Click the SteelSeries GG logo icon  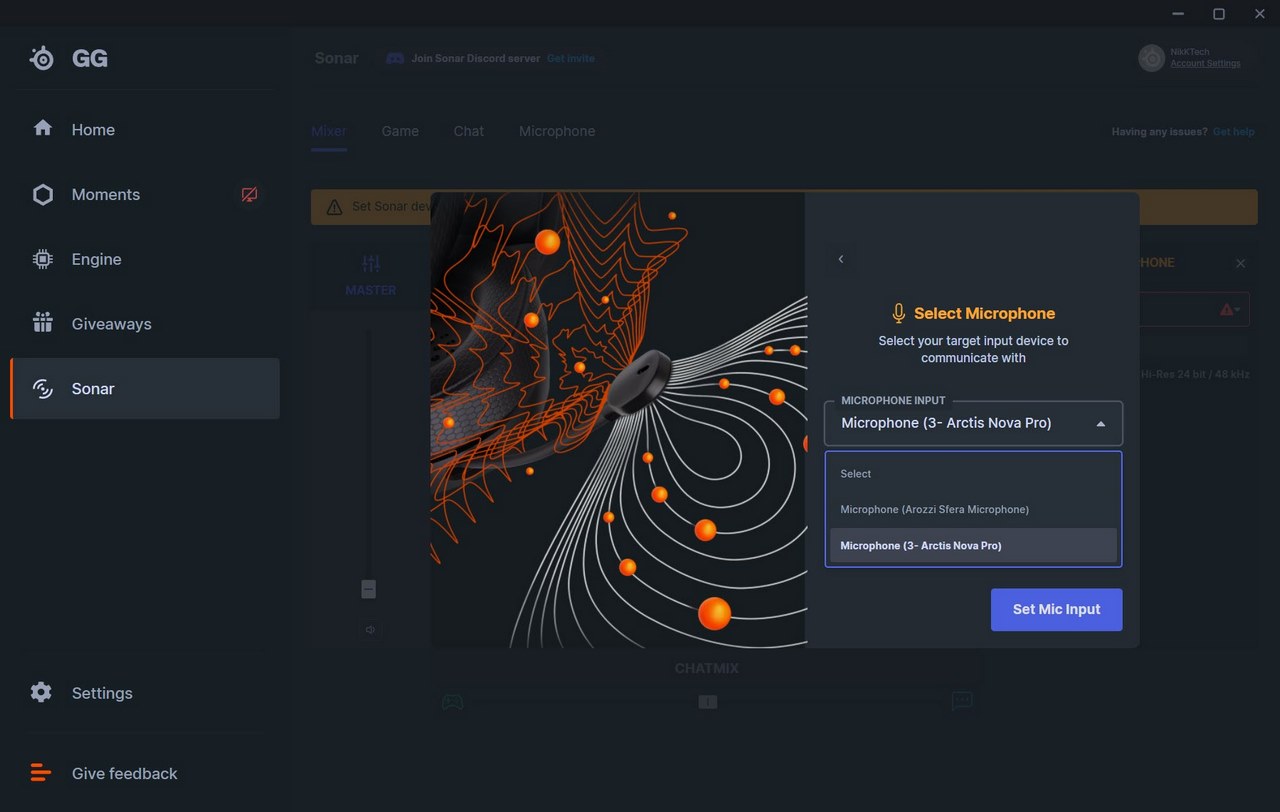click(41, 58)
